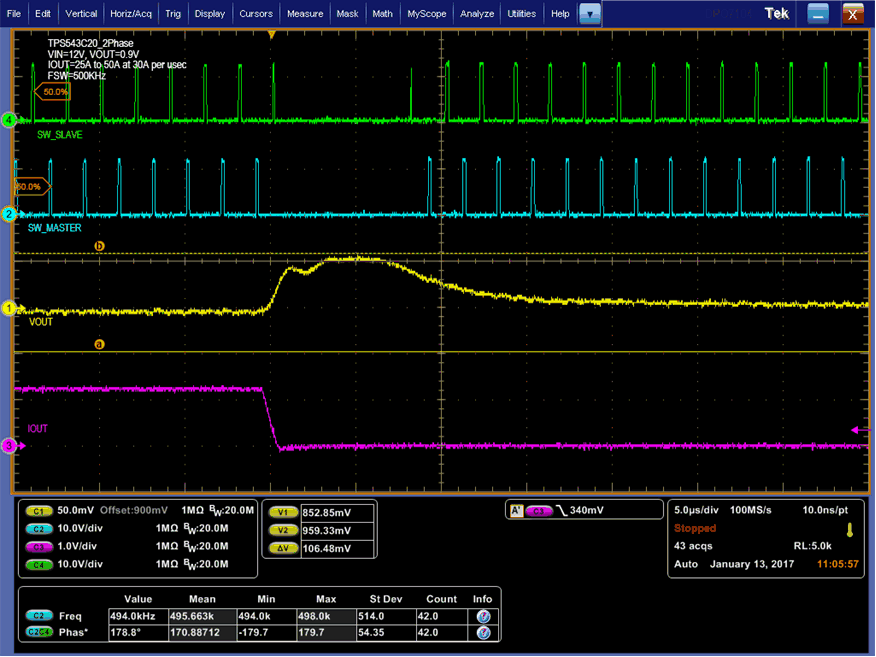Open the Cursors menu

(256, 14)
